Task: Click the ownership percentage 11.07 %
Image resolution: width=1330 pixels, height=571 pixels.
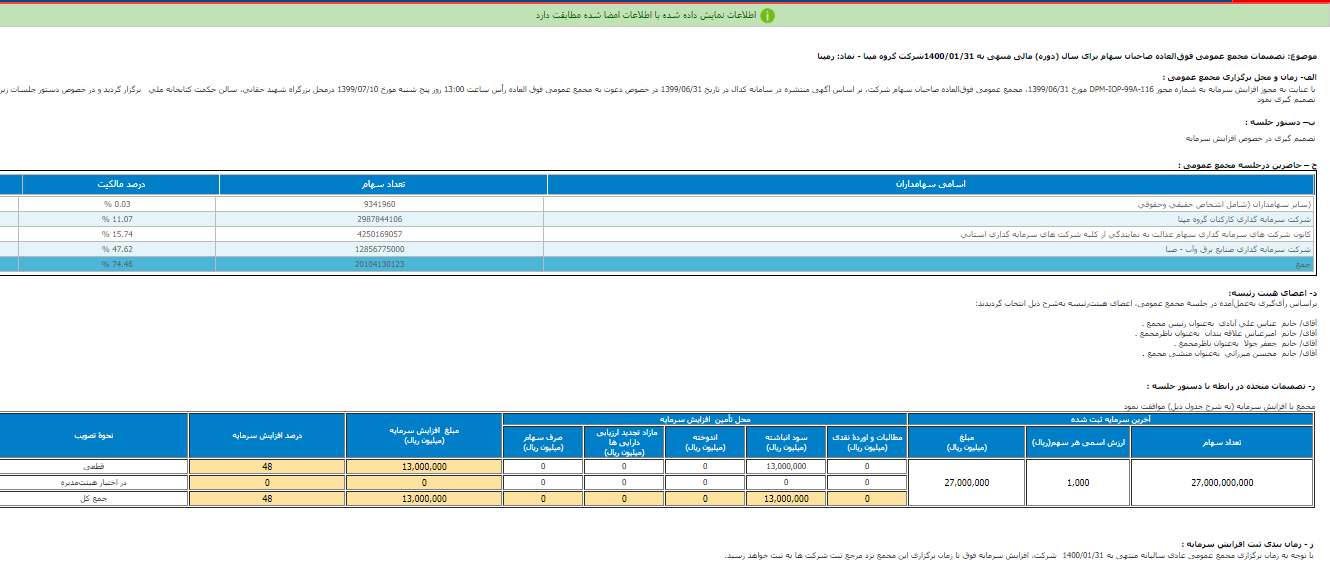Action: [119, 218]
